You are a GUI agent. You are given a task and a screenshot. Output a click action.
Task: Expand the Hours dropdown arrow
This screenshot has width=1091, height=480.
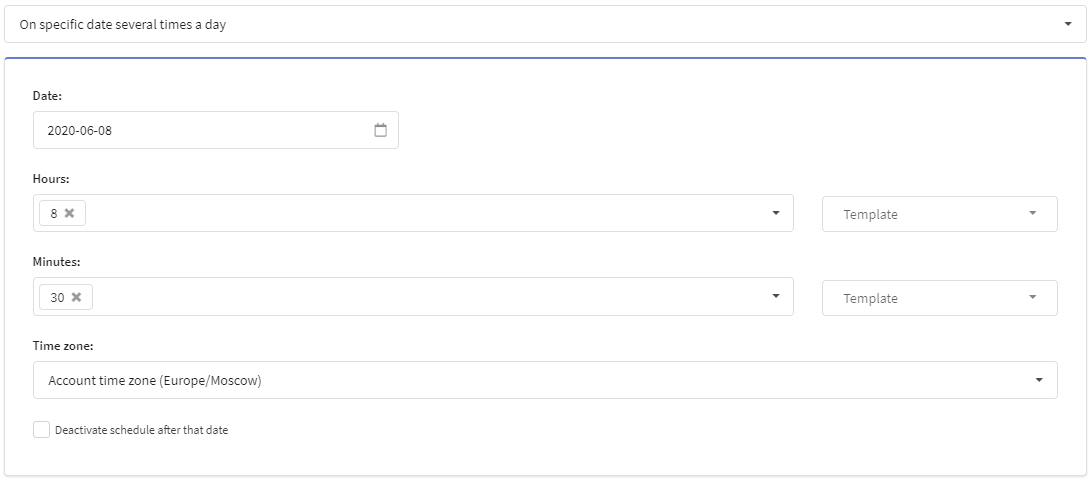click(777, 213)
